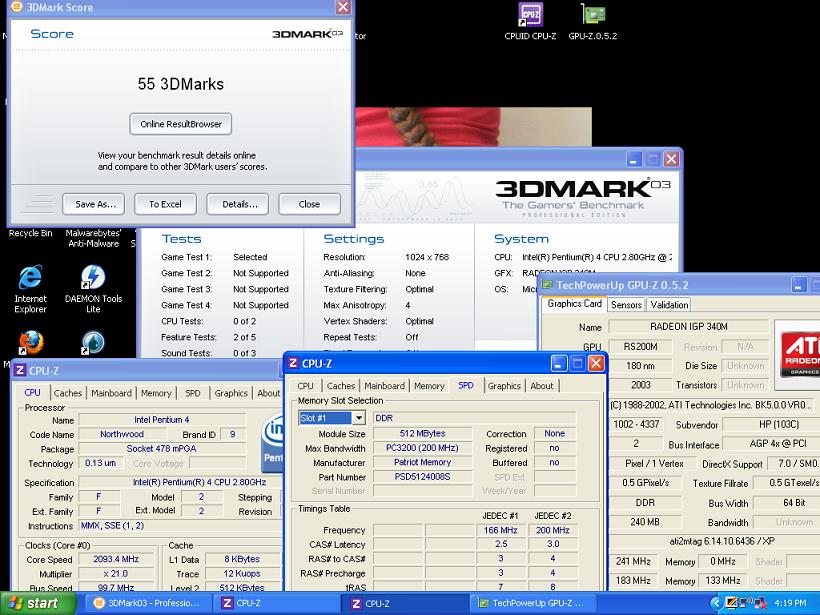Minimize the GPU-Z window
Screen dimensions: 820x615
pos(799,286)
